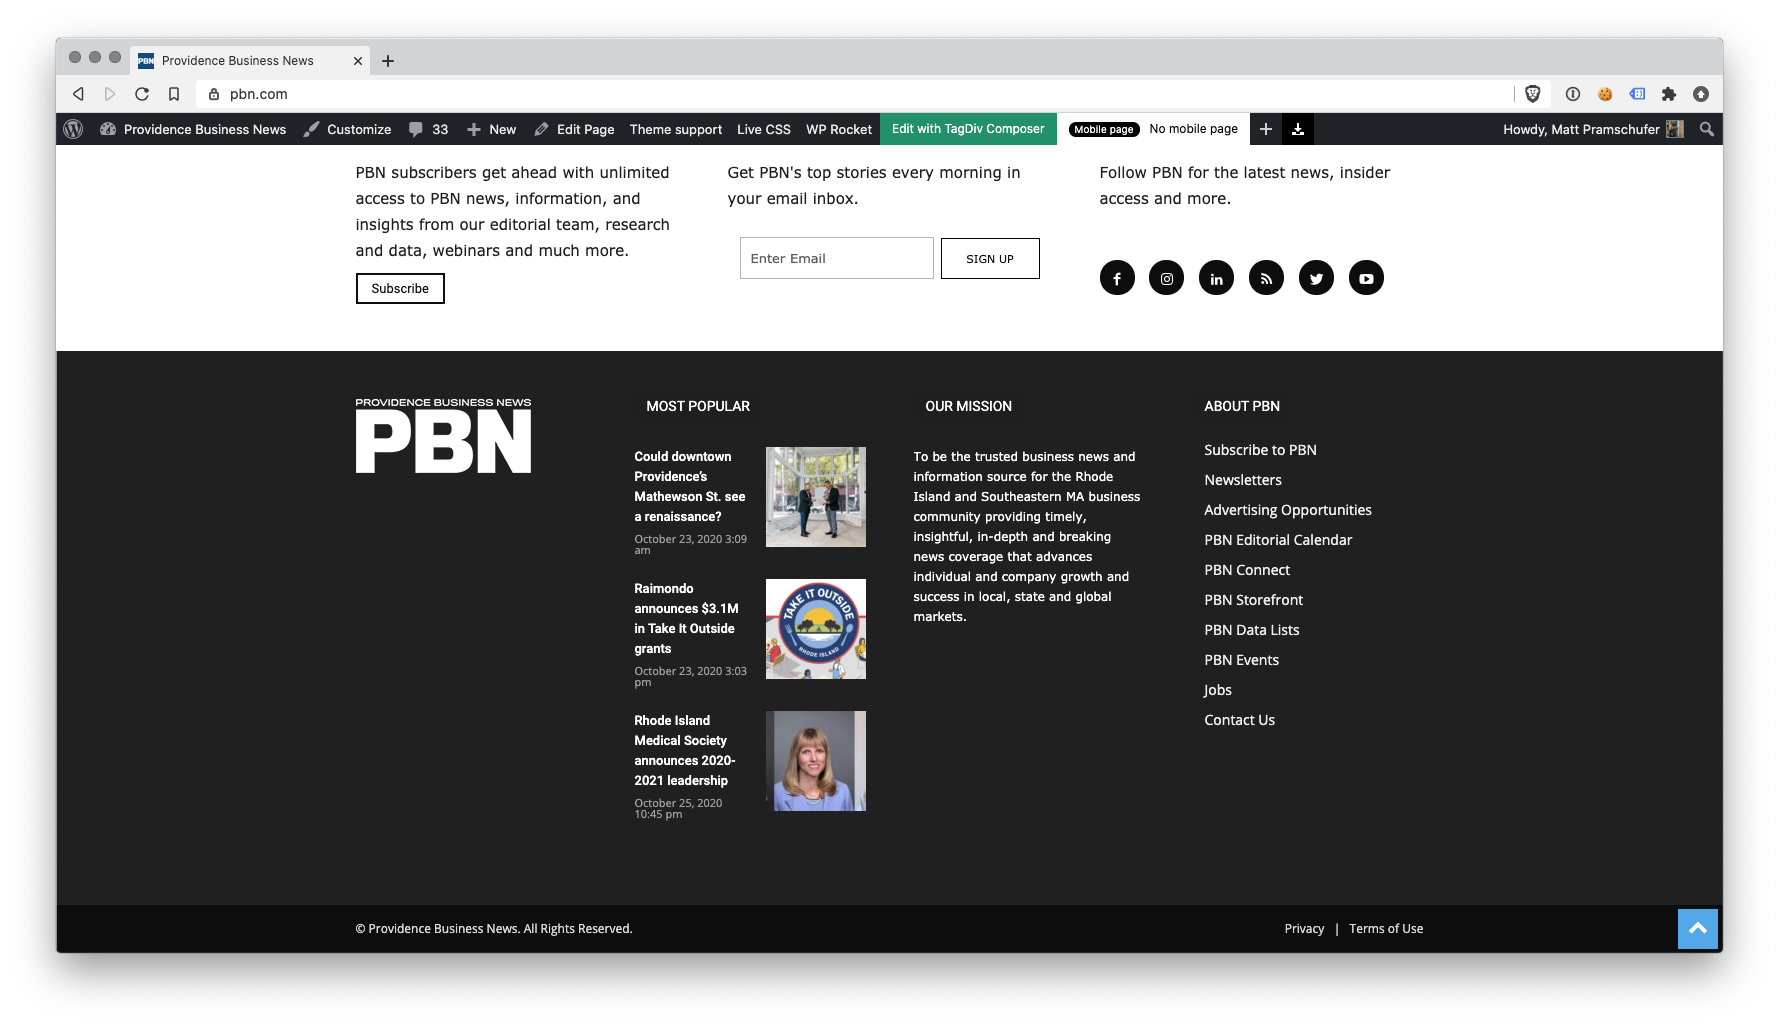Click Edit Page in admin bar
The image size is (1779, 1027).
pos(574,129)
